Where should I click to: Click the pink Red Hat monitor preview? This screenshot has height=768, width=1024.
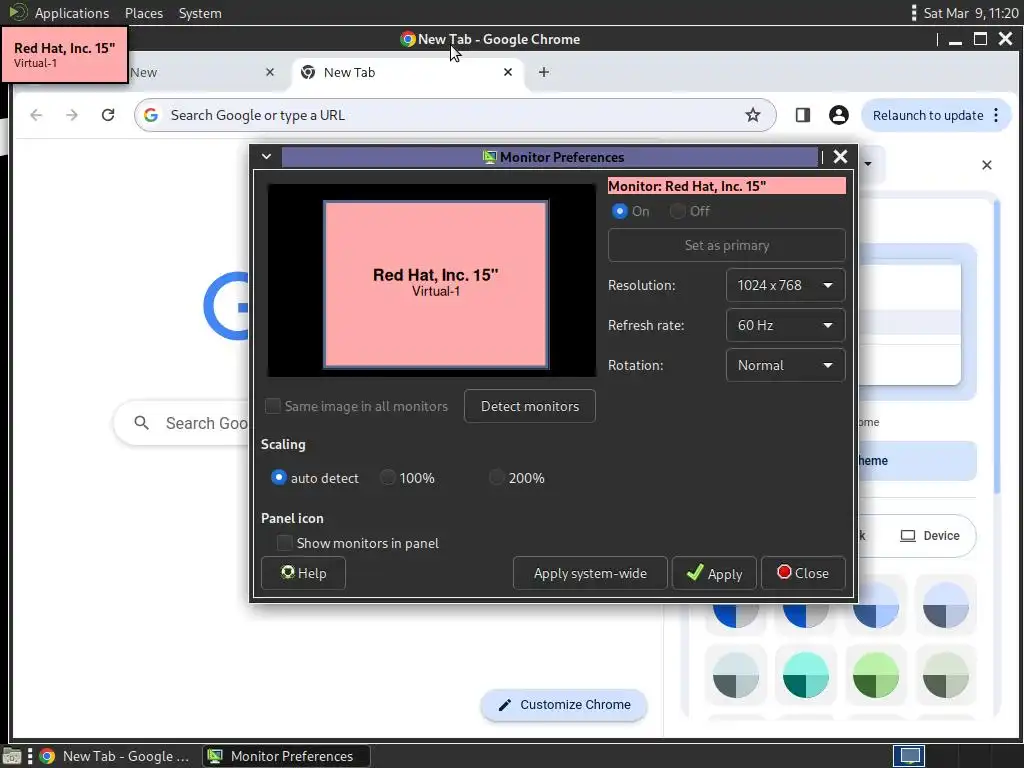(x=436, y=284)
